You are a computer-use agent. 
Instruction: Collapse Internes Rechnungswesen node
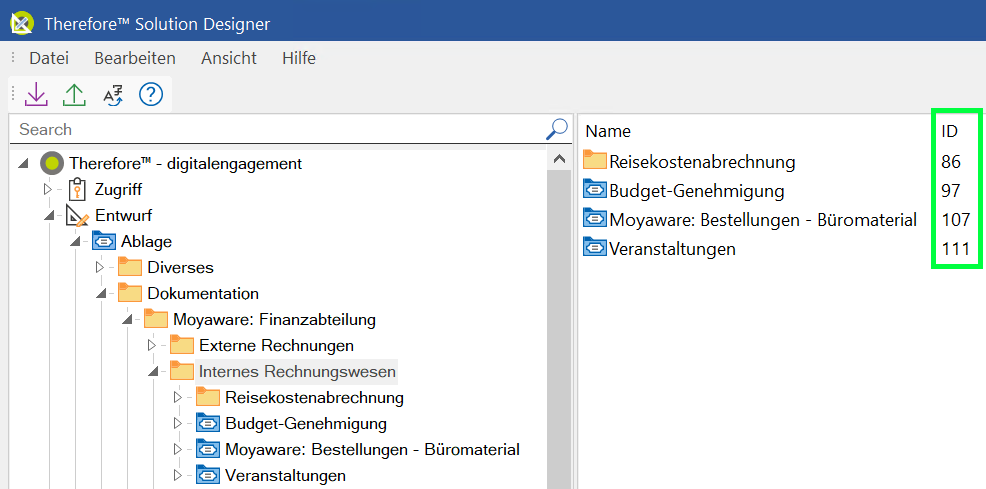(153, 372)
